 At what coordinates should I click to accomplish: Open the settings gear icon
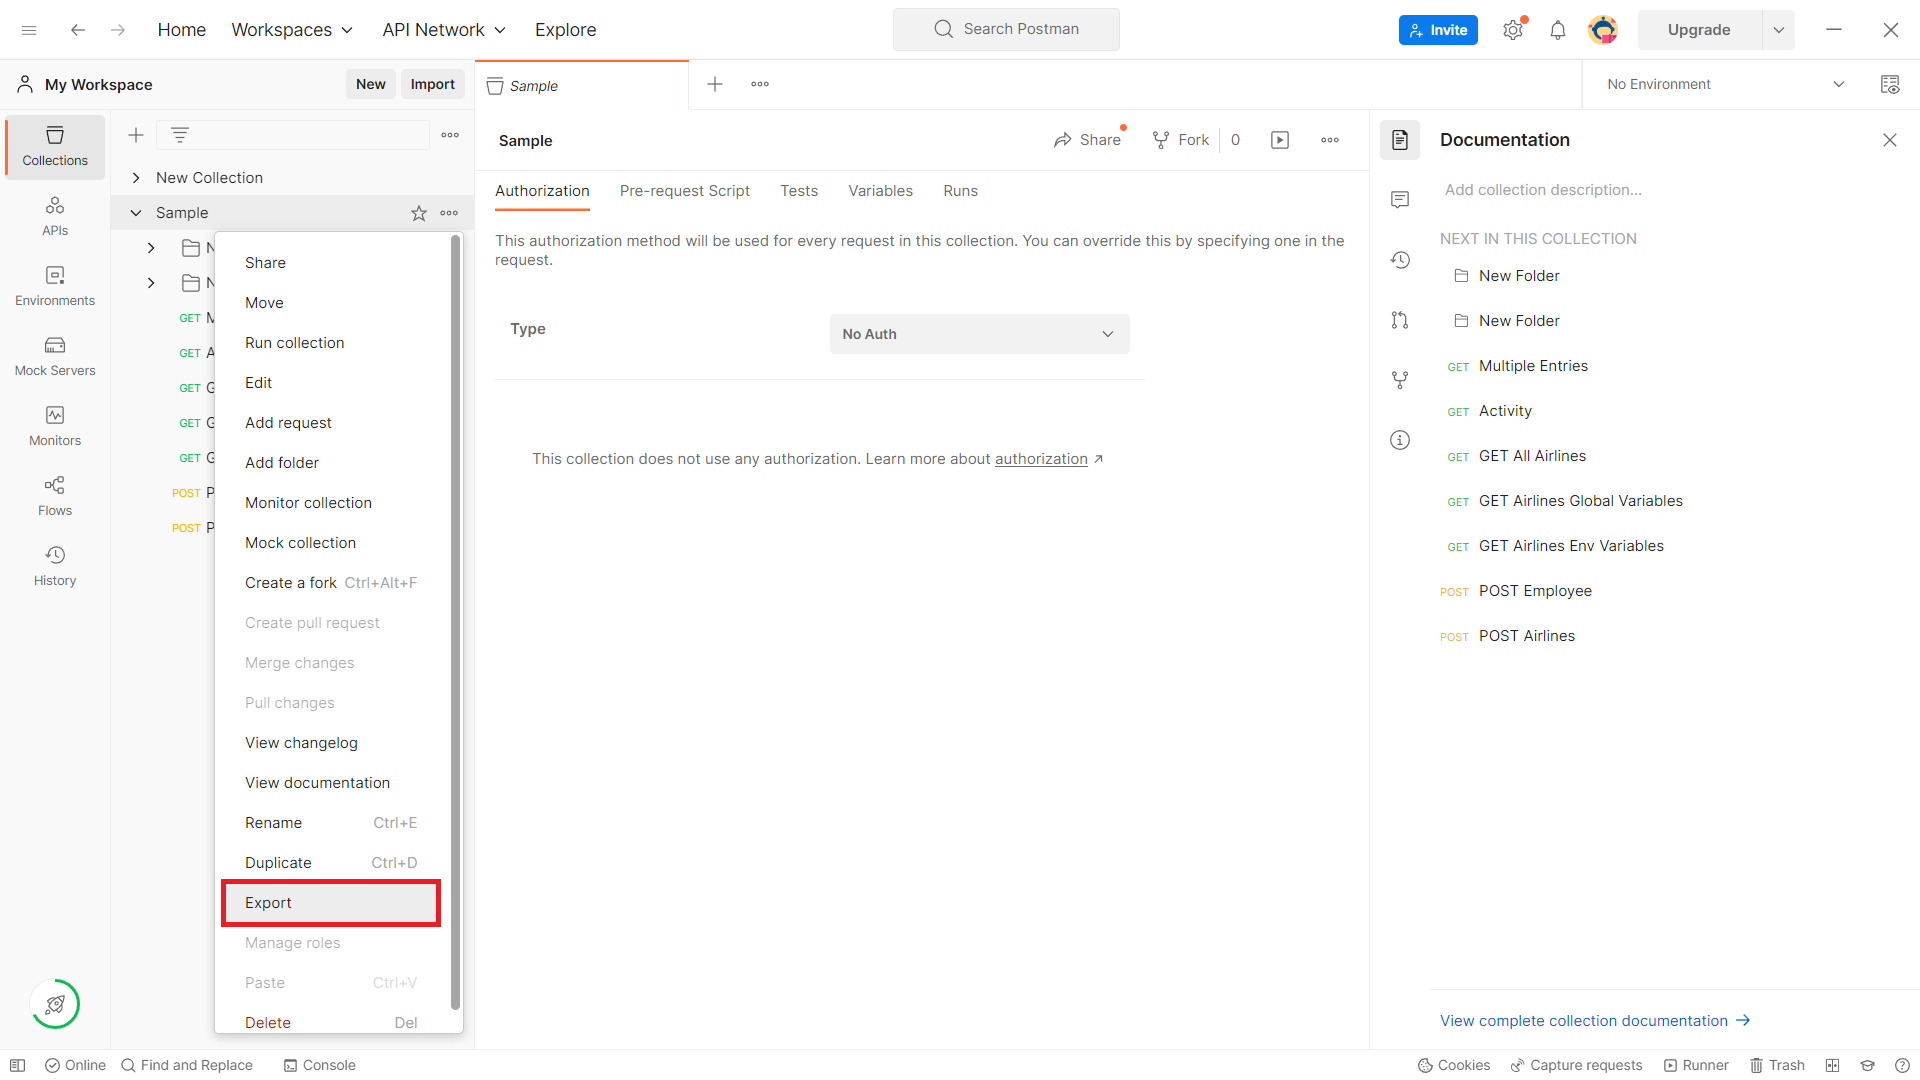[1513, 30]
